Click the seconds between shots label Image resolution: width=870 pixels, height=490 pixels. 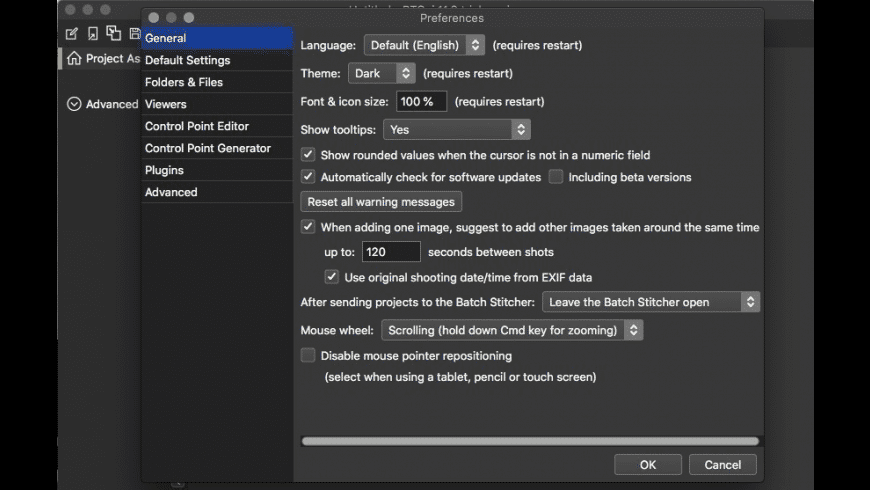click(x=490, y=252)
